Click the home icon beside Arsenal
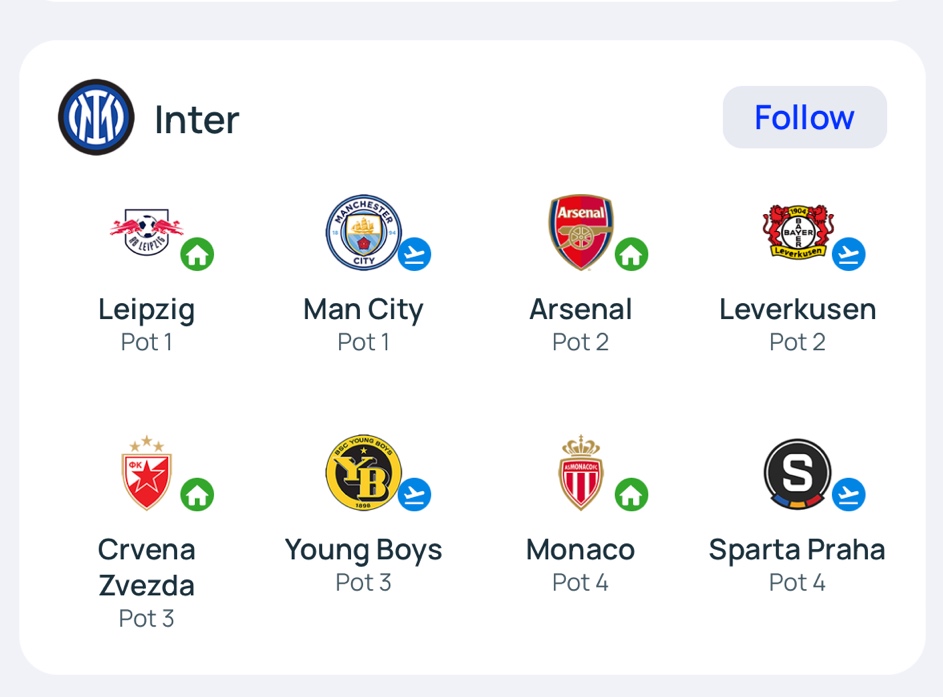Viewport: 943px width, 697px height. [631, 254]
